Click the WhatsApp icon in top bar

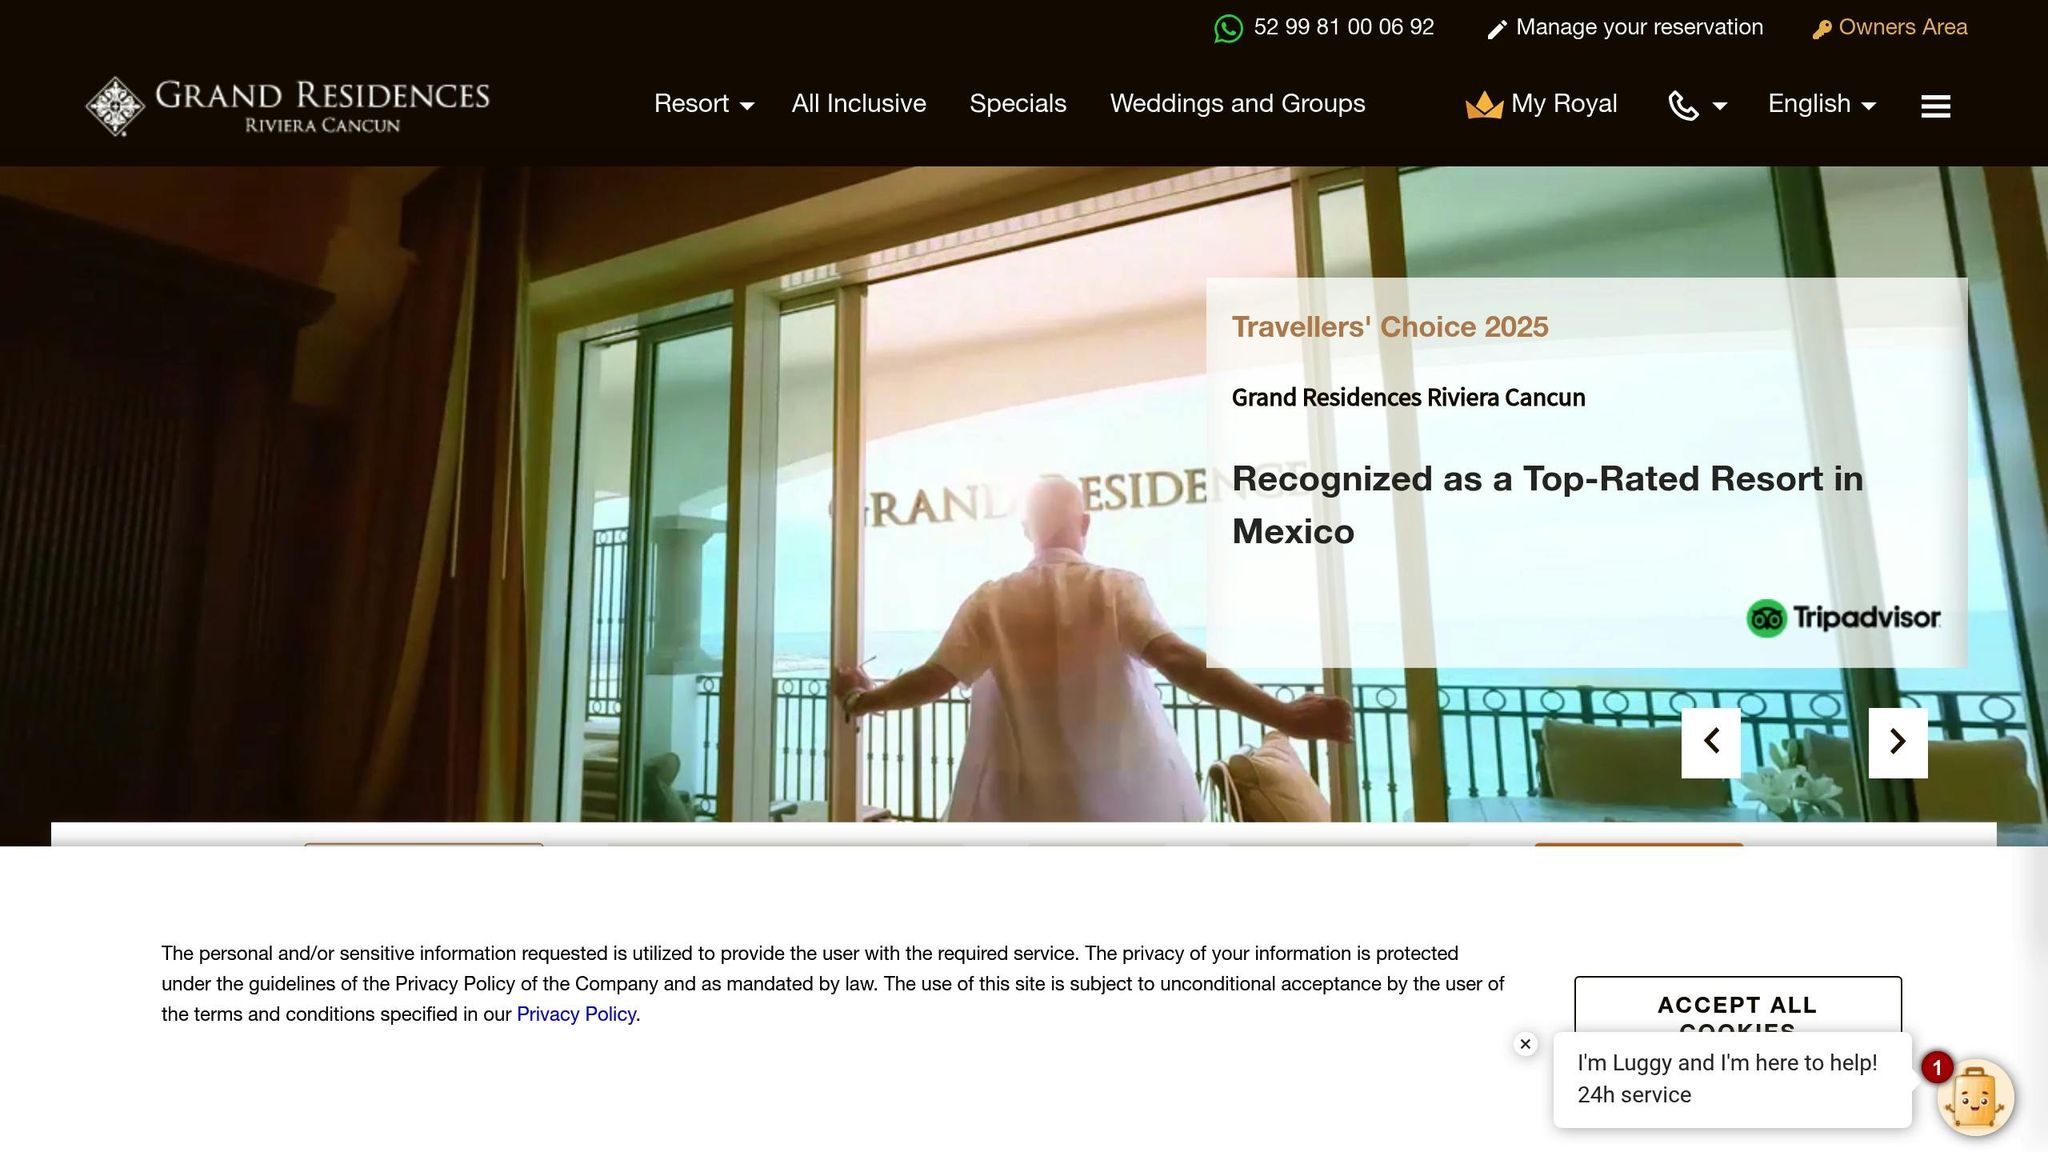(x=1228, y=28)
